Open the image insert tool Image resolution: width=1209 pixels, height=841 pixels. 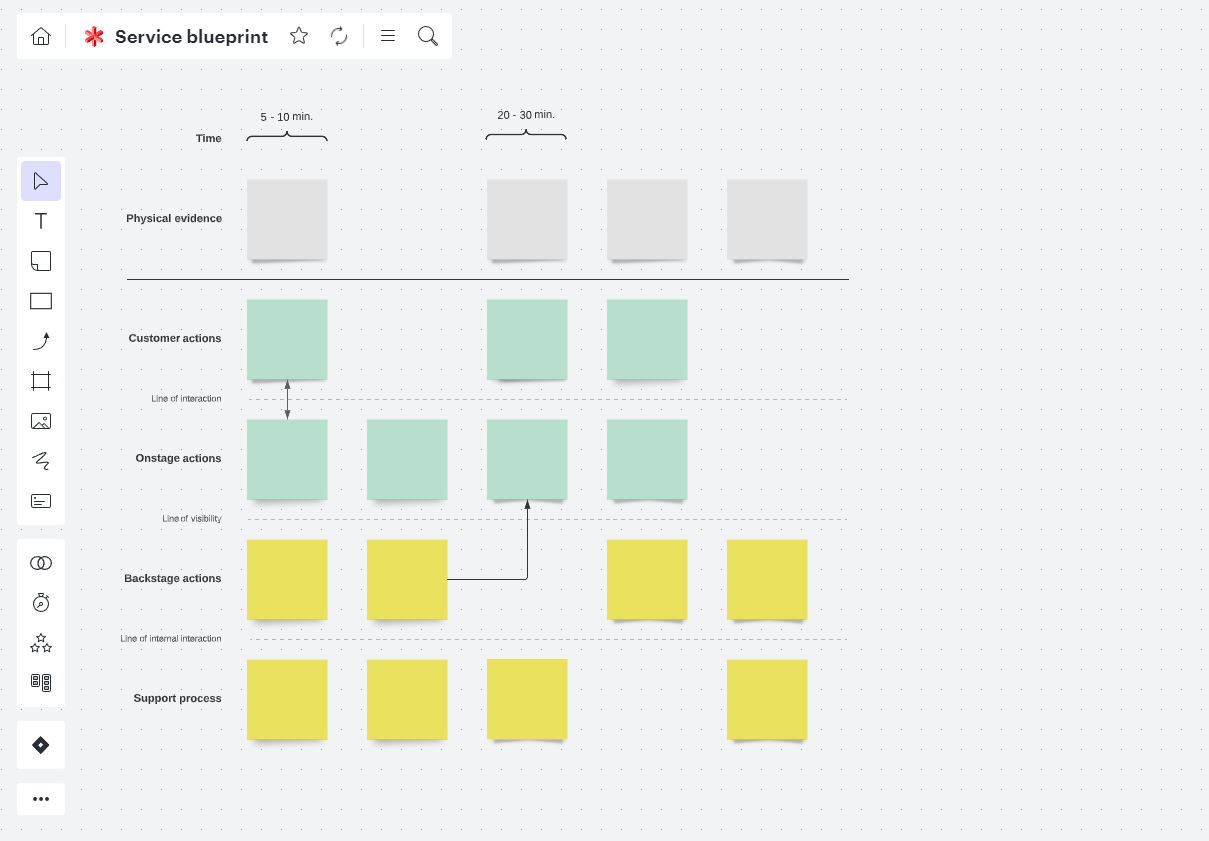(x=40, y=420)
